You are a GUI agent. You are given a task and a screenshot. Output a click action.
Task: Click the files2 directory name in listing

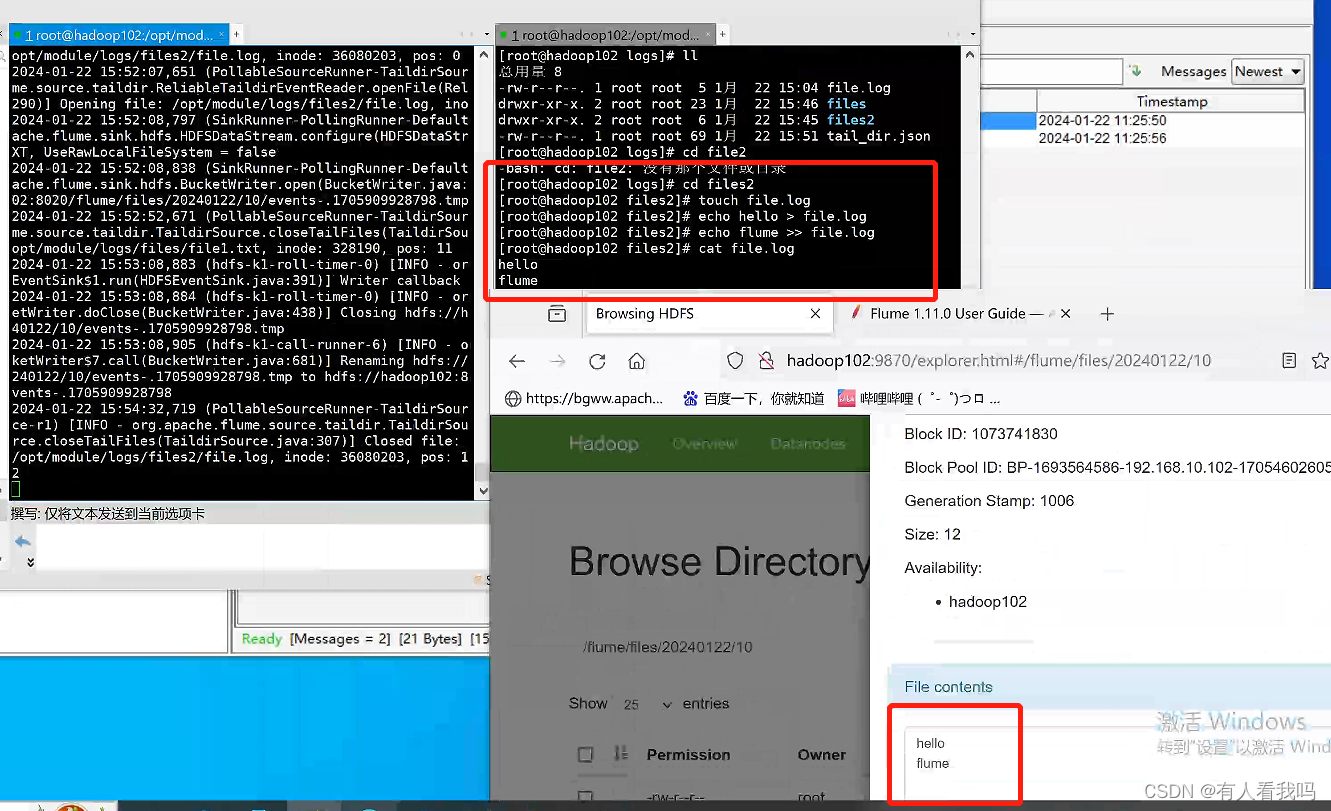coord(851,120)
